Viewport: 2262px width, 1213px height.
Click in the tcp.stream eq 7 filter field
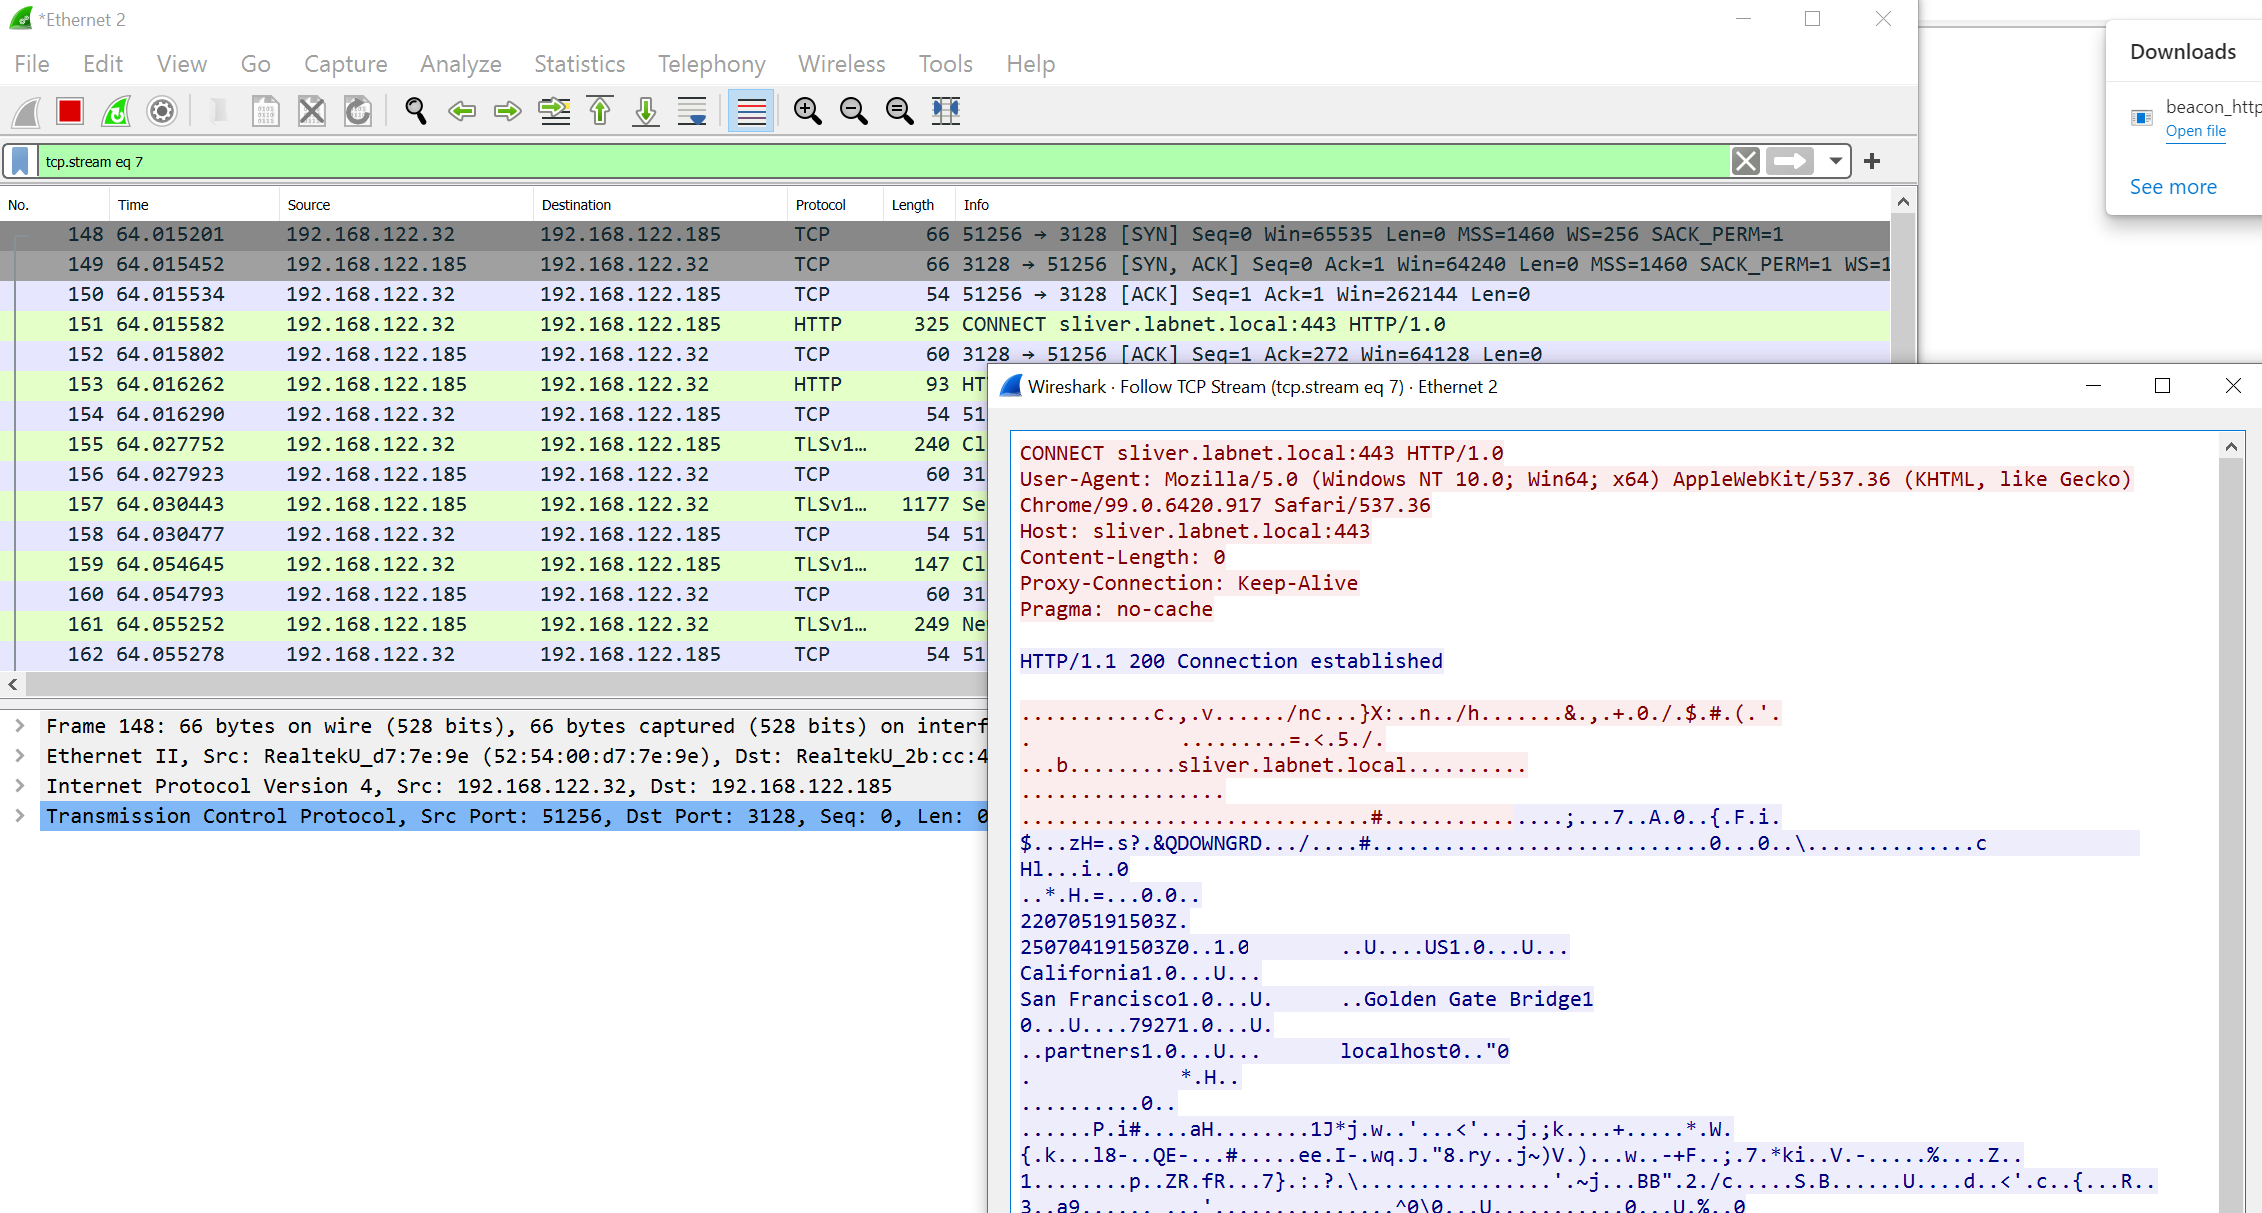click(x=885, y=162)
